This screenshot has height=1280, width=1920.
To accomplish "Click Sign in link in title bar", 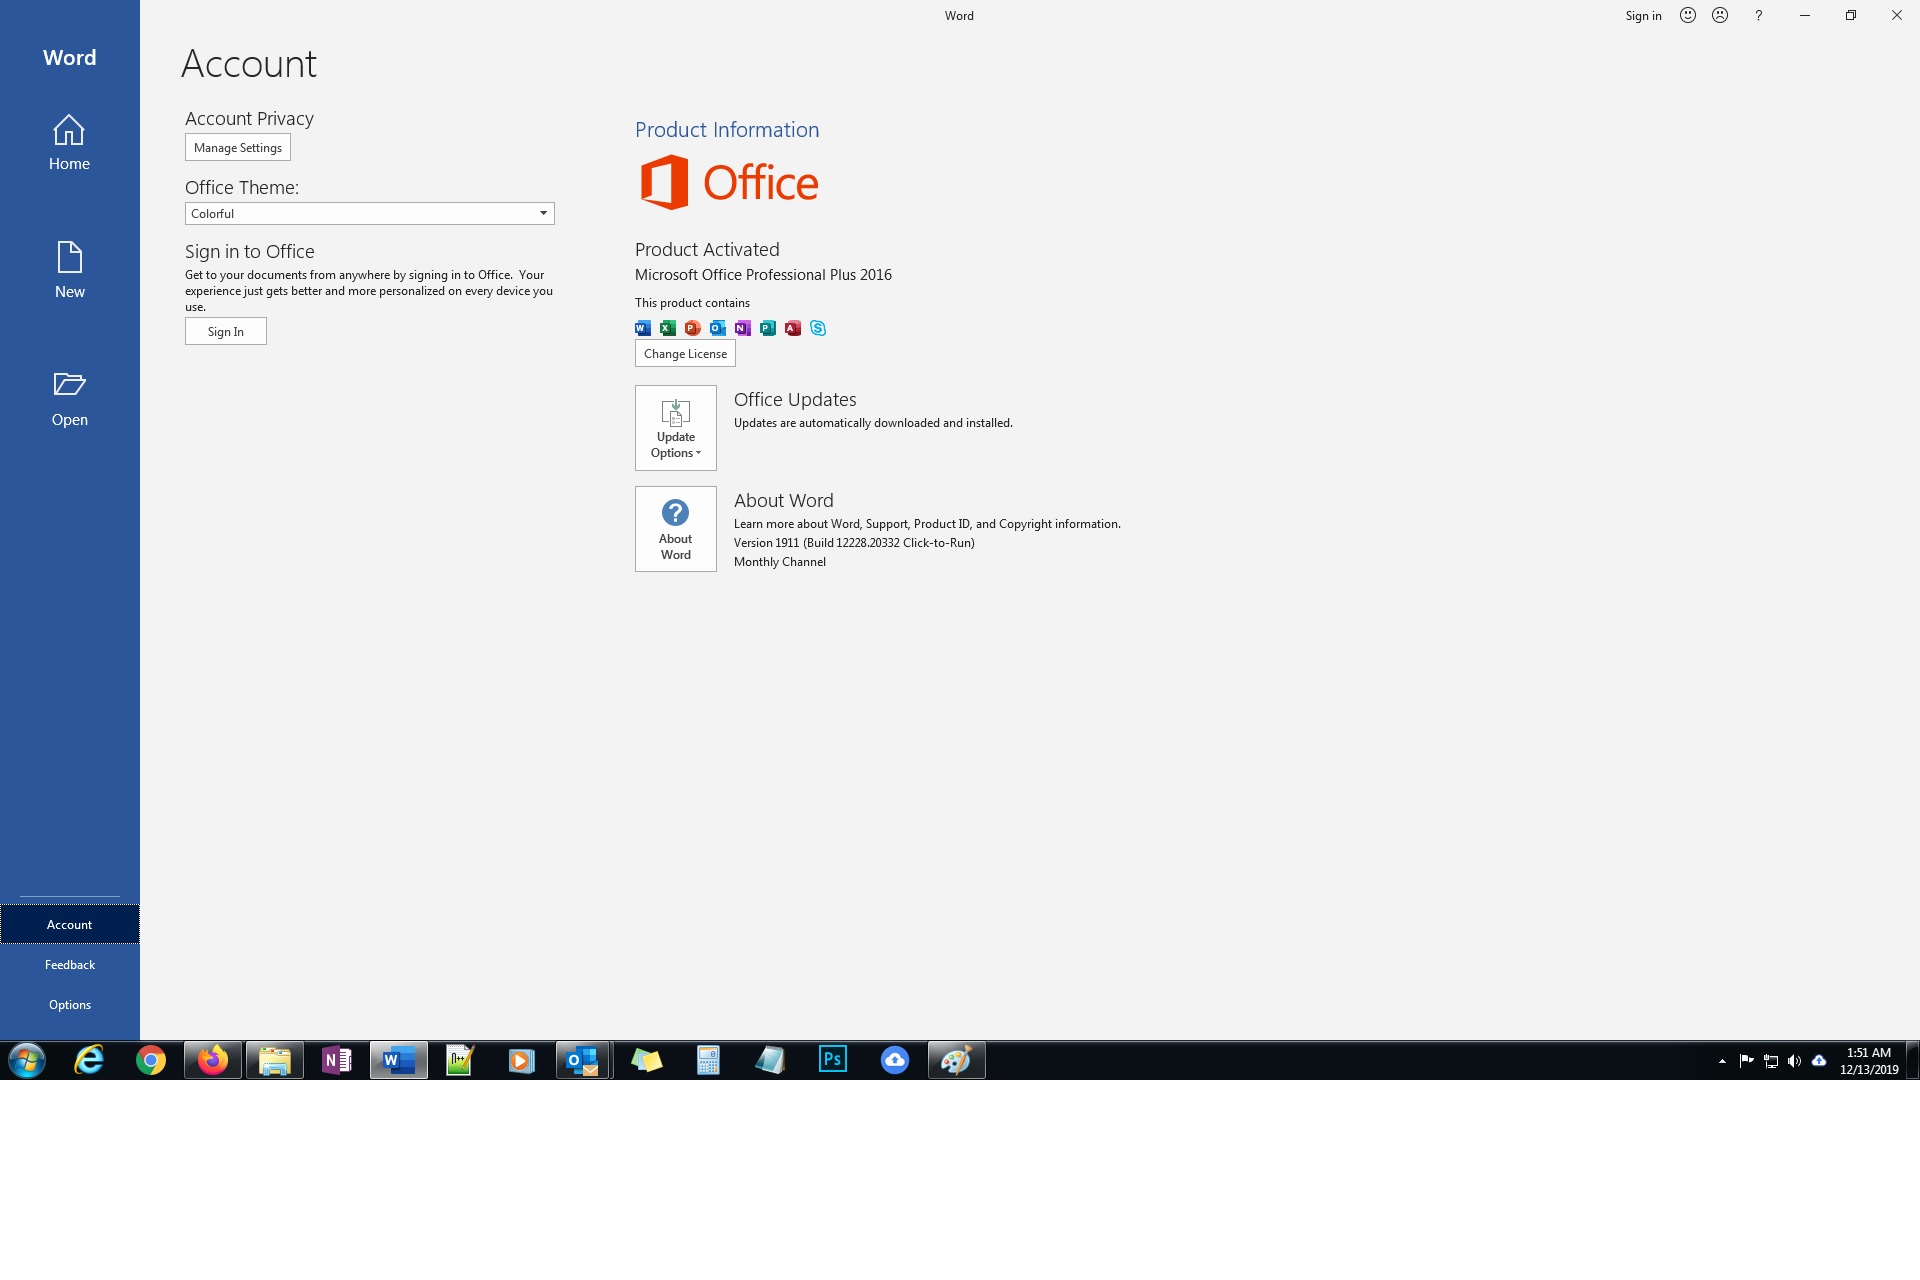I will 1643,15.
